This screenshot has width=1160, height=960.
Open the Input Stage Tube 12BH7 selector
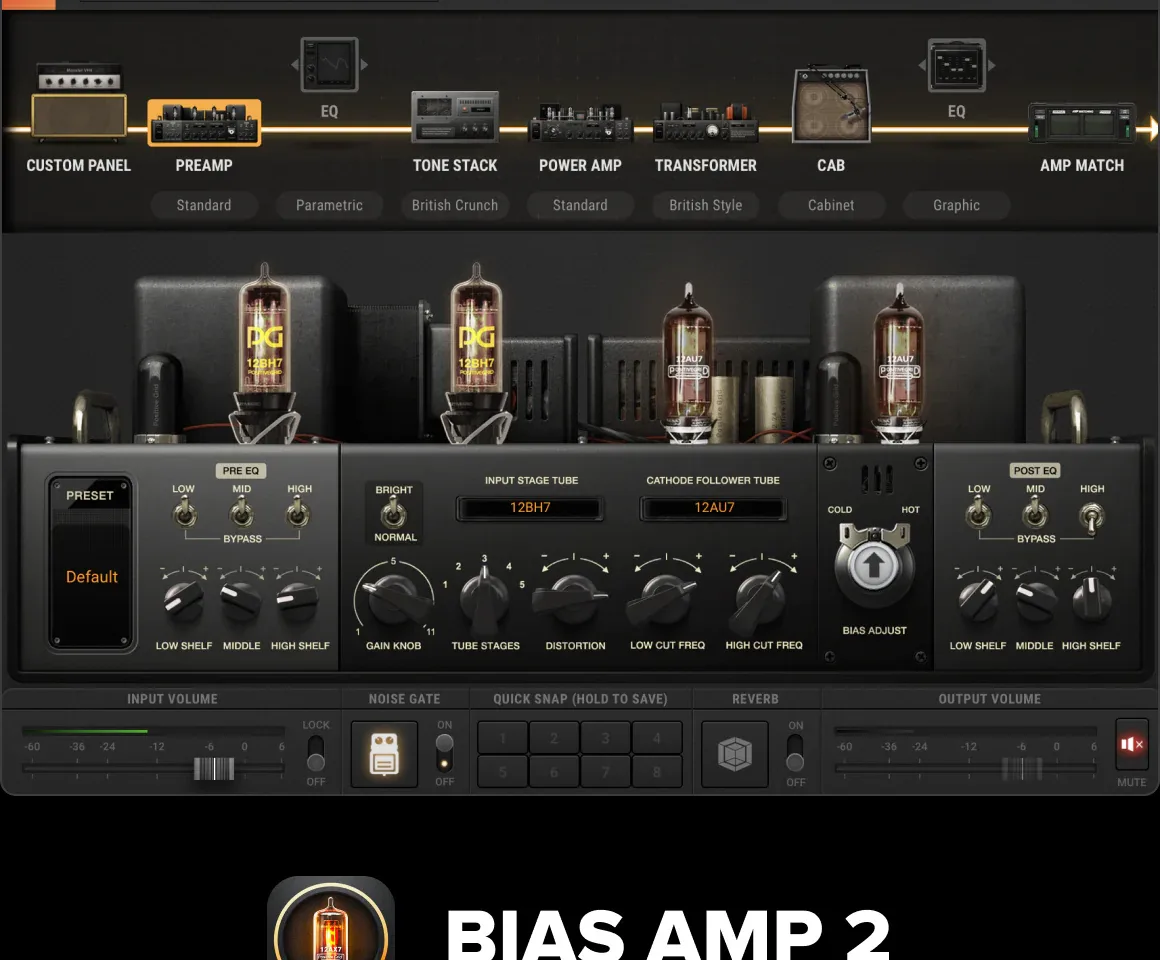tap(530, 508)
